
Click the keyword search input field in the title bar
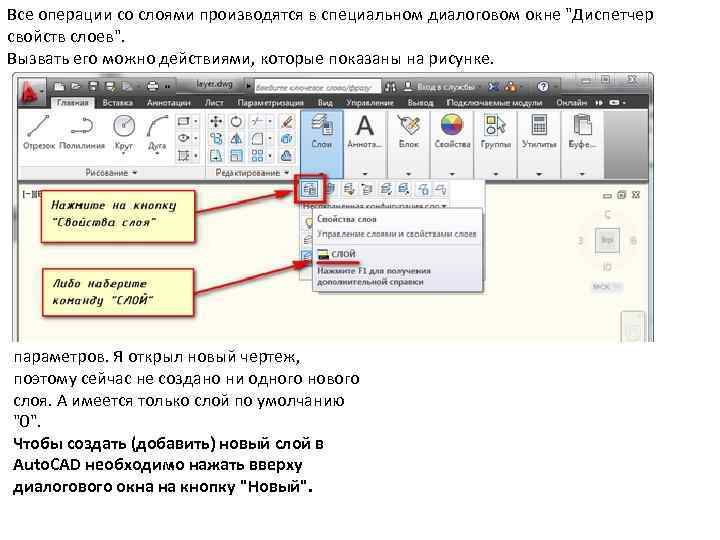tap(317, 87)
